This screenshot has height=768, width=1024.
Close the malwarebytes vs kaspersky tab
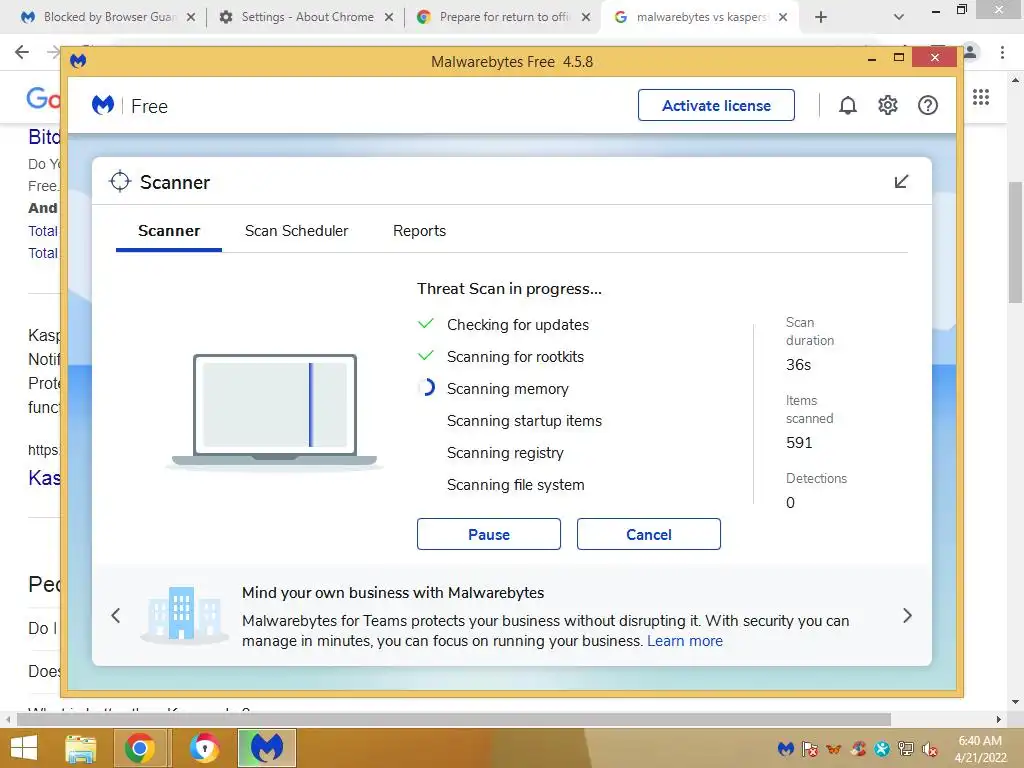click(x=783, y=17)
